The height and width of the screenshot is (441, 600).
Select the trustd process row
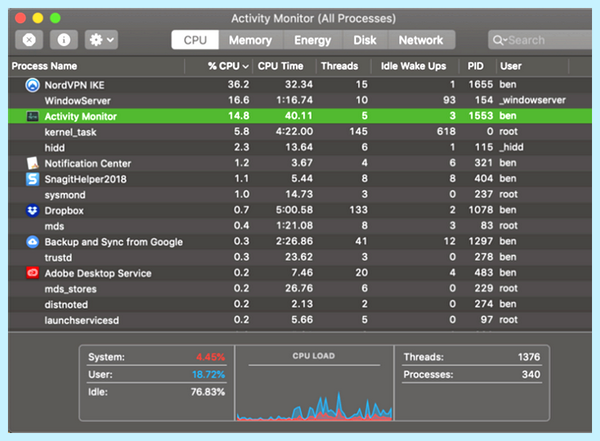coord(300,257)
